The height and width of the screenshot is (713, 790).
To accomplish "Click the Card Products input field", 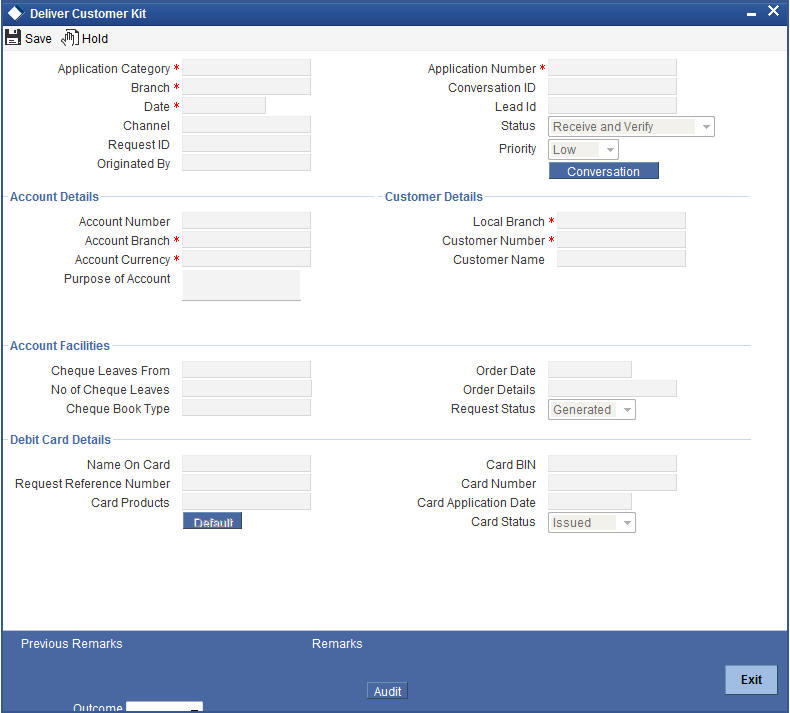I will (x=246, y=502).
